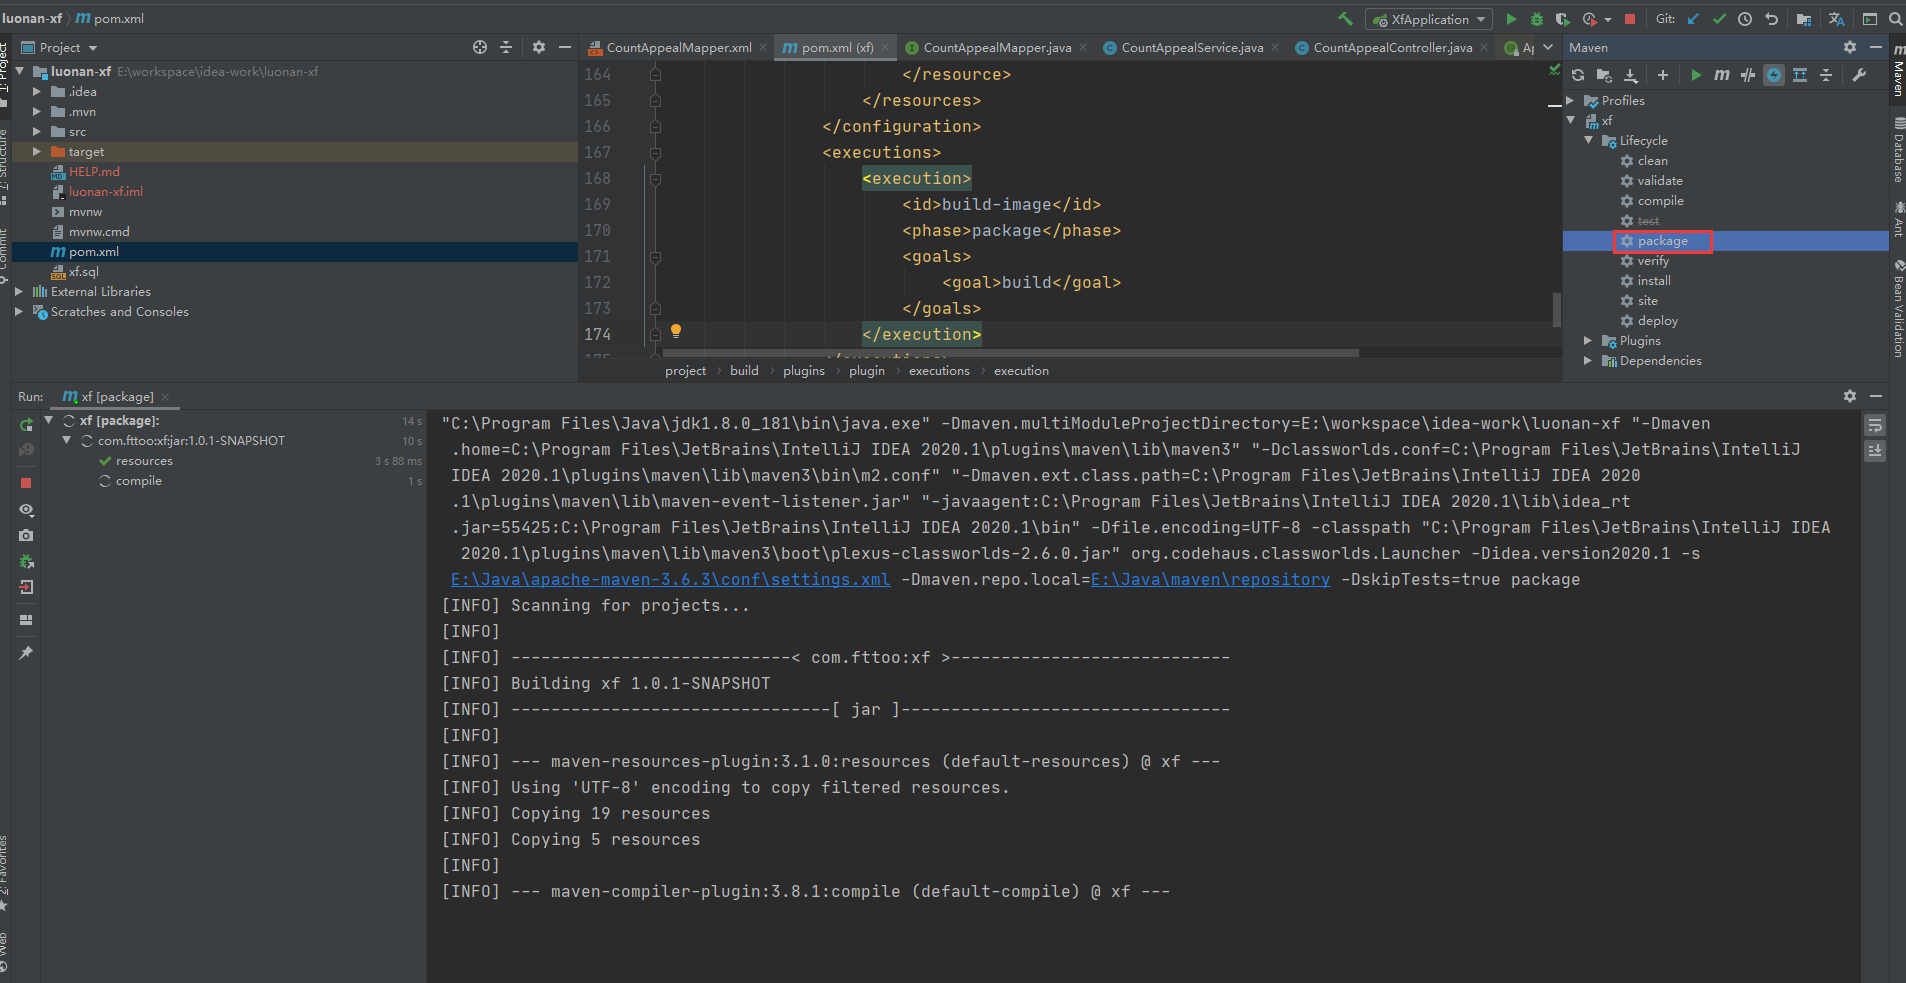Stop the running process in the top toolbar
The image size is (1906, 983).
(x=1630, y=19)
